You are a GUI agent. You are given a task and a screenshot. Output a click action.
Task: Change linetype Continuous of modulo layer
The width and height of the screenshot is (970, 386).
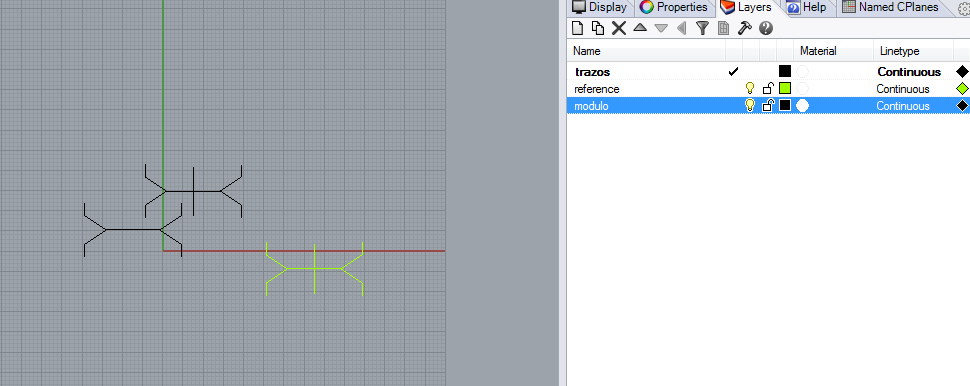click(x=903, y=106)
